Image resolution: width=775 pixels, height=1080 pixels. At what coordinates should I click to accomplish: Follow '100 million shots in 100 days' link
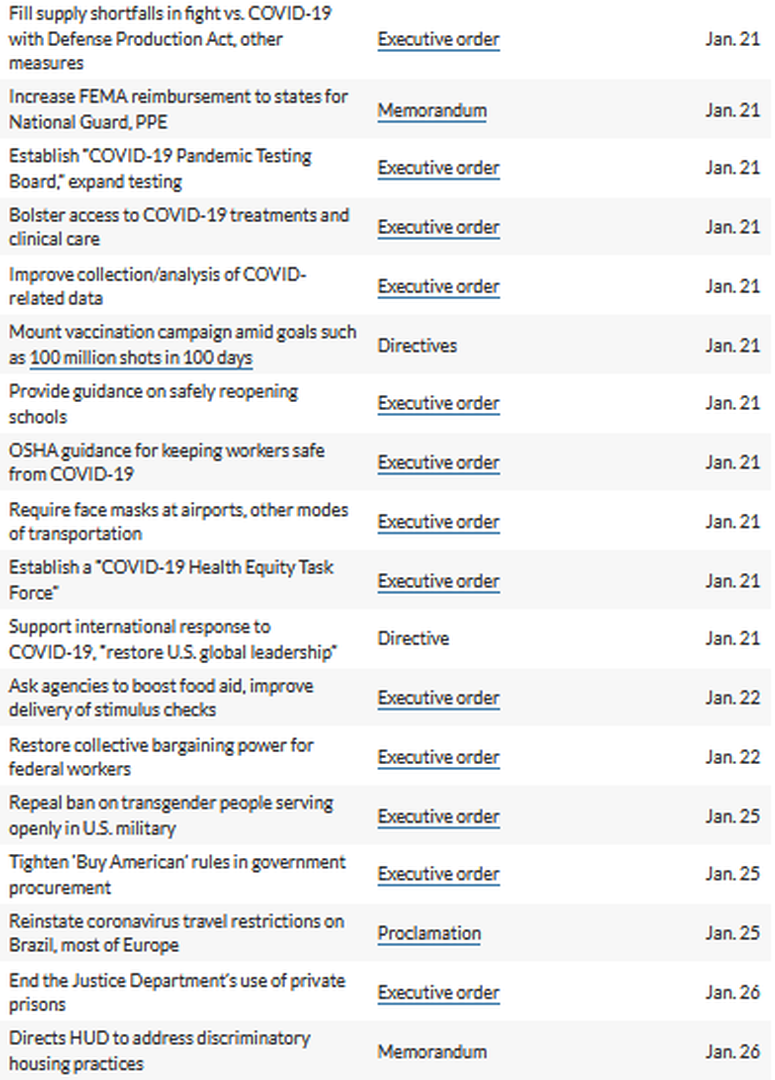coord(141,358)
